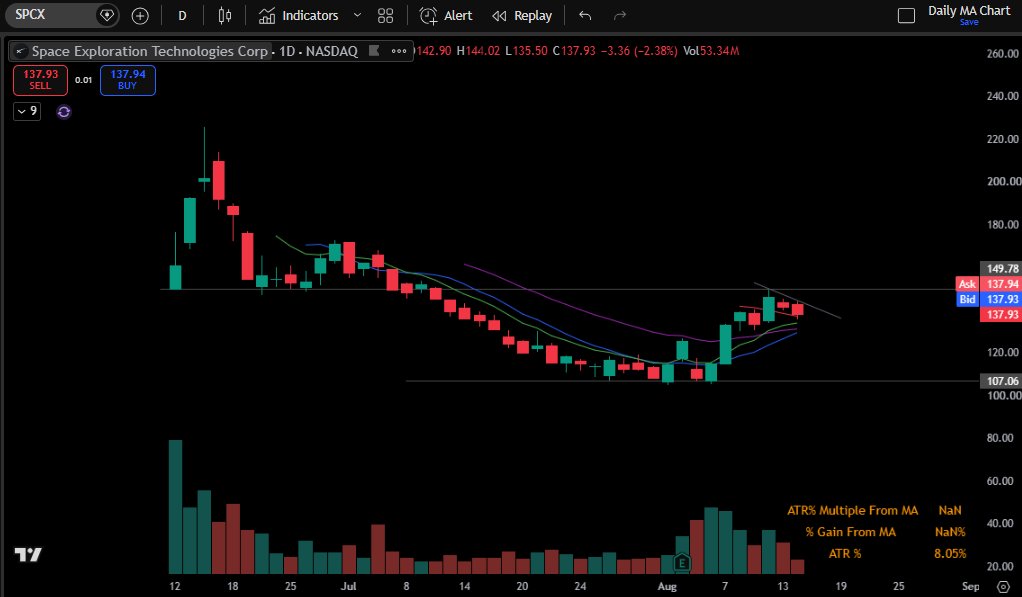Image resolution: width=1022 pixels, height=597 pixels.
Task: Click the TradingView logo watermark
Action: 28,555
